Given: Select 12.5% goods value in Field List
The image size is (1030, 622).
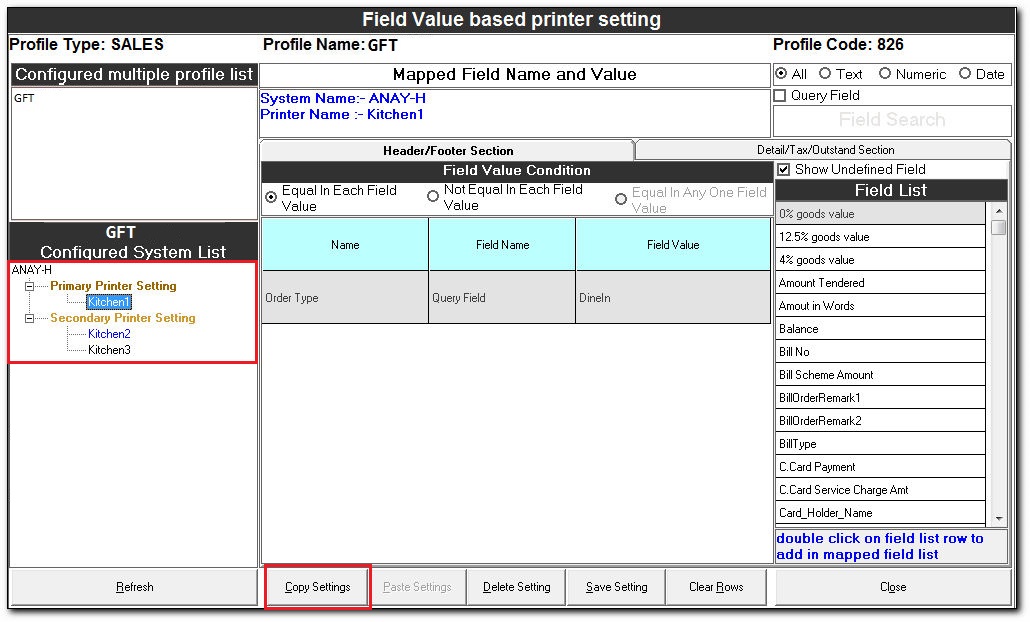Looking at the screenshot, I should pyautogui.click(x=880, y=236).
